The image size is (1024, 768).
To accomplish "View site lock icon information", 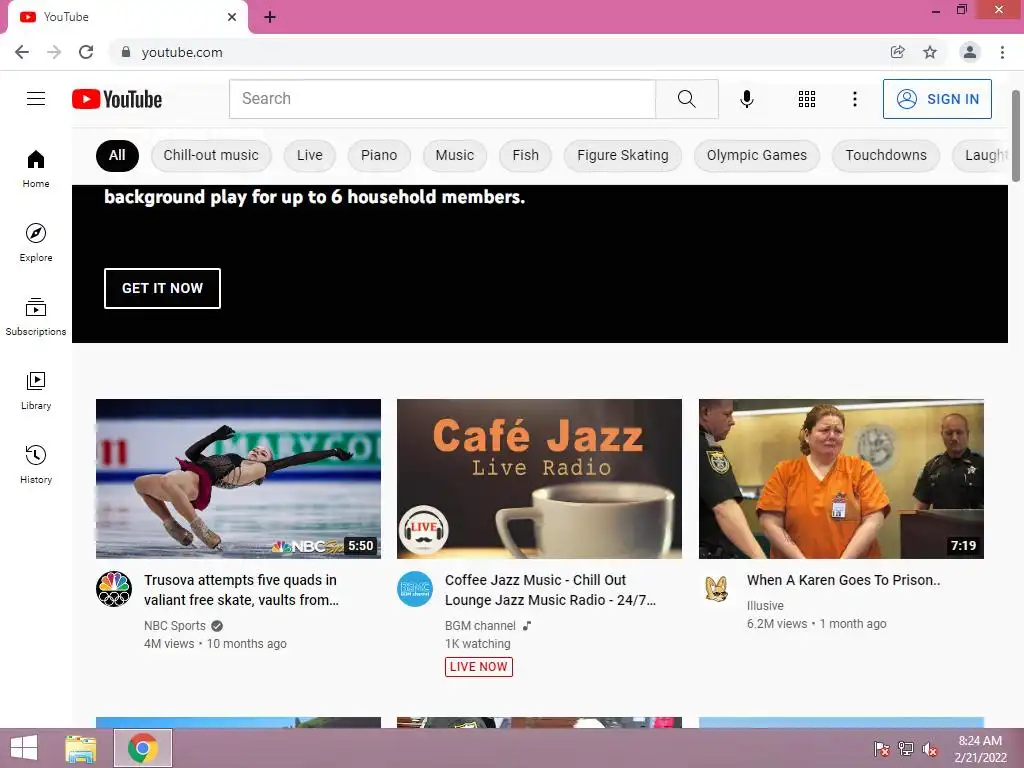I will (x=126, y=52).
